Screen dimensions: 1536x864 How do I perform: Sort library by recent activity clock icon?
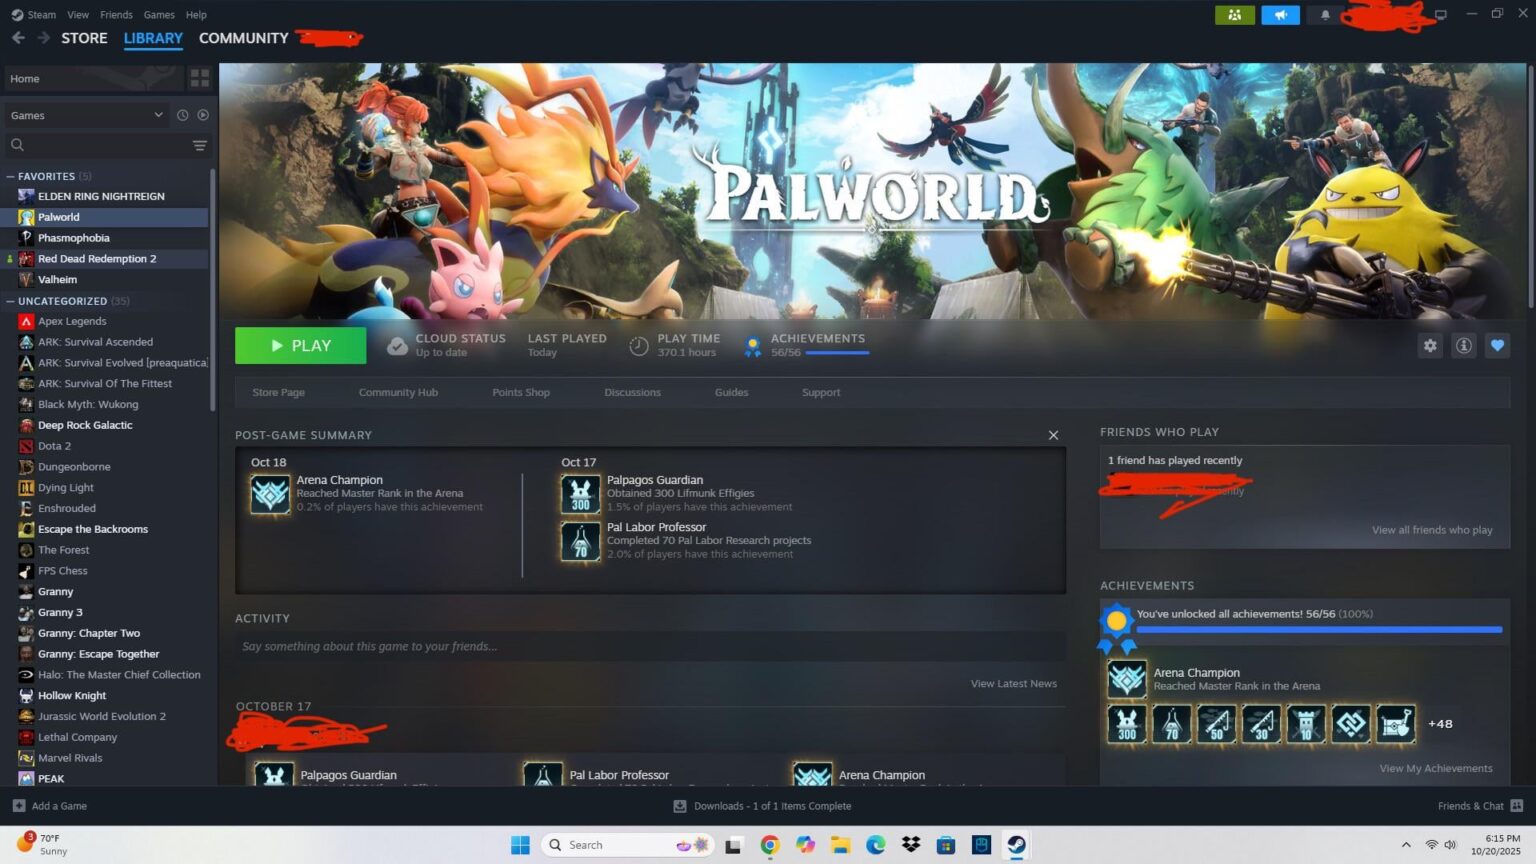182,115
